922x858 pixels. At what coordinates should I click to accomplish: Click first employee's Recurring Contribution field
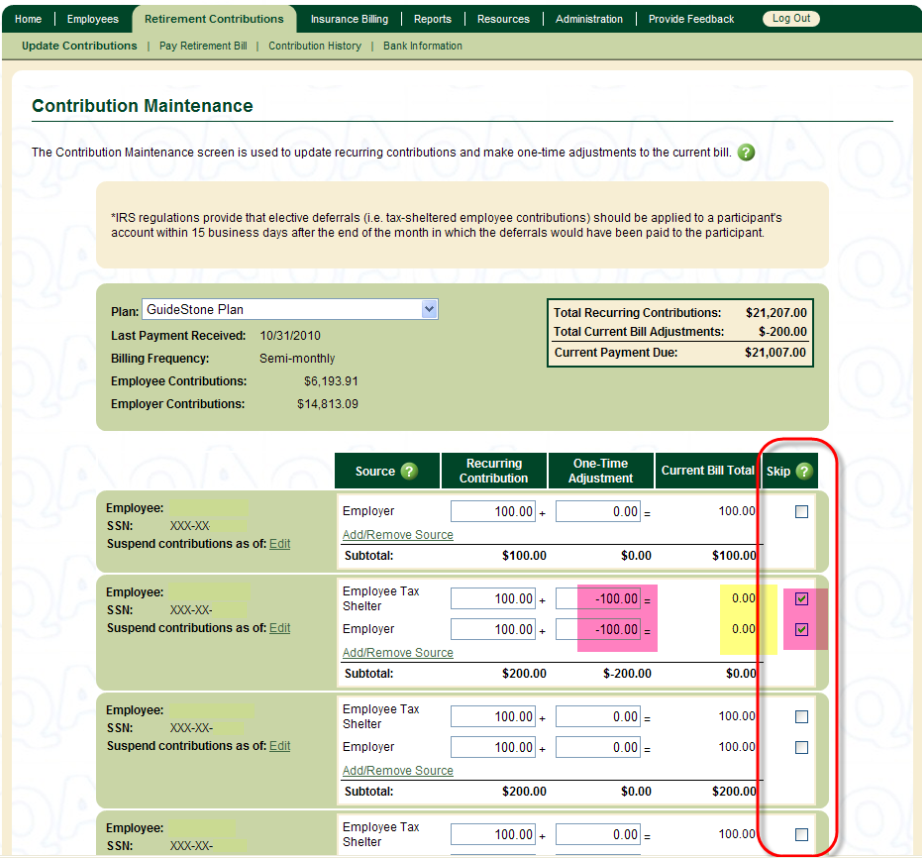(x=493, y=512)
